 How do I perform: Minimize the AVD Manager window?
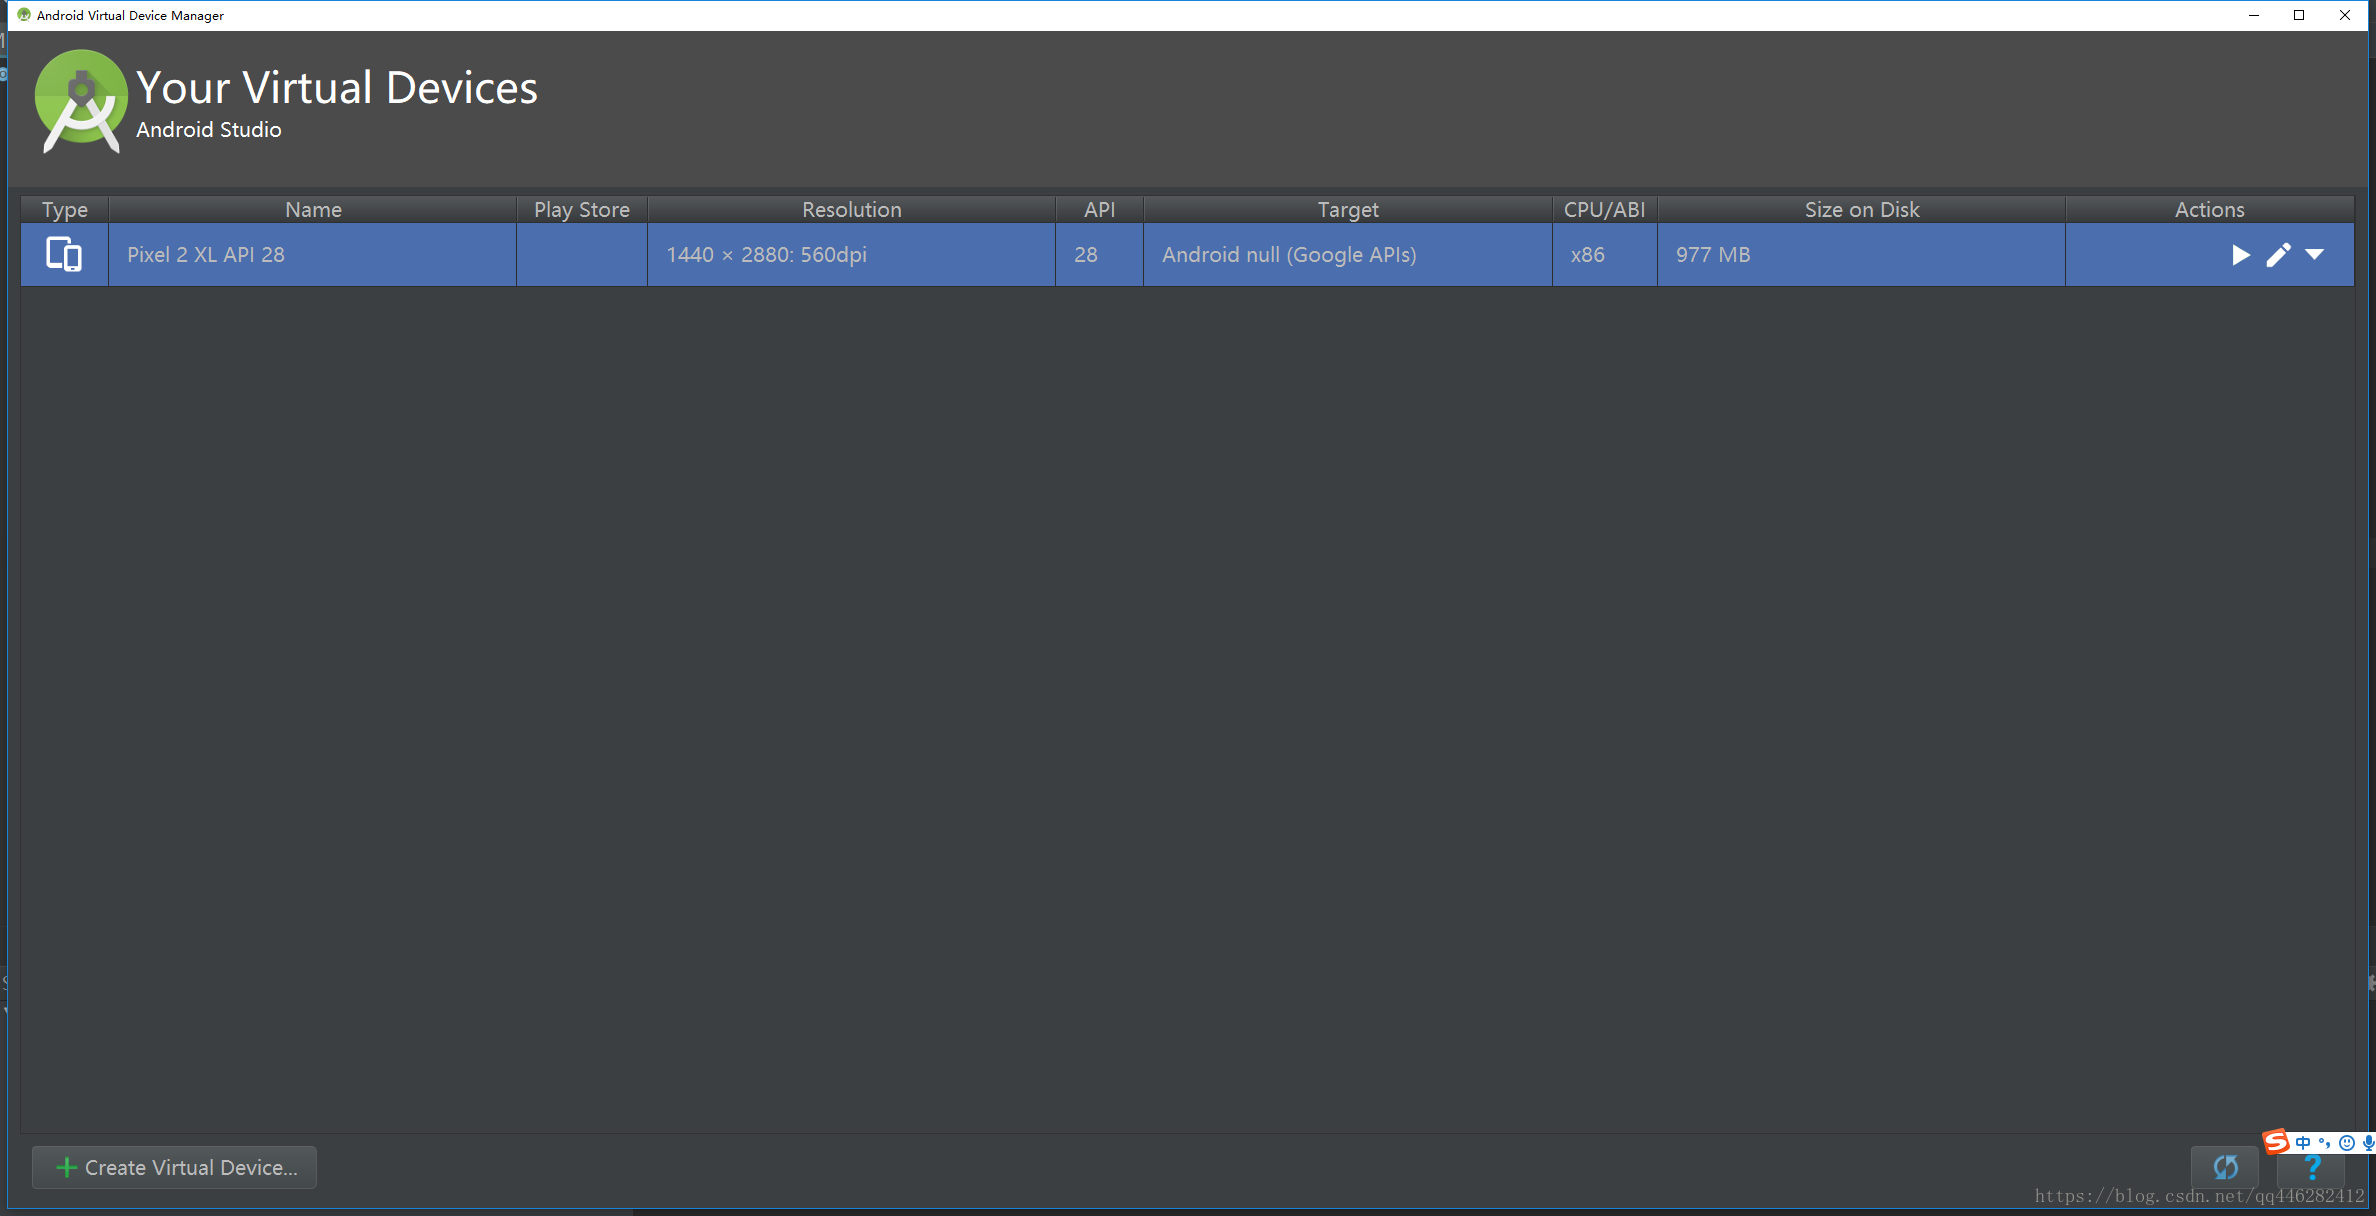click(x=2254, y=15)
